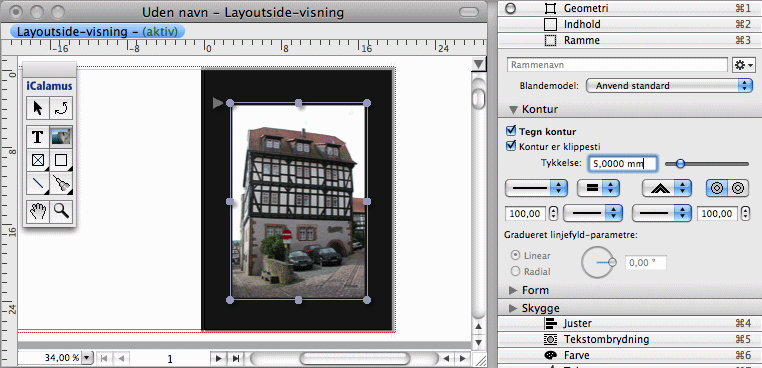Select the line drawing tool
This screenshot has width=762, height=368.
[37, 184]
